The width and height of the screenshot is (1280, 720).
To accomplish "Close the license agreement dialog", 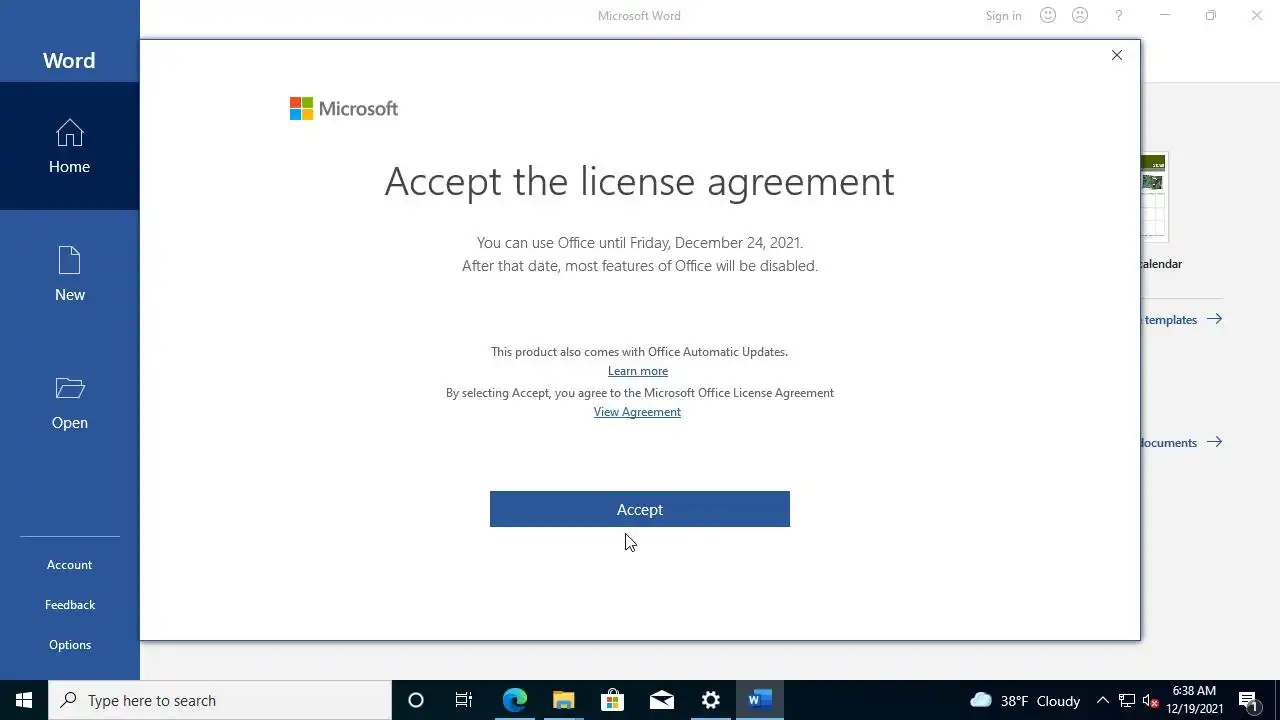I will point(1117,55).
